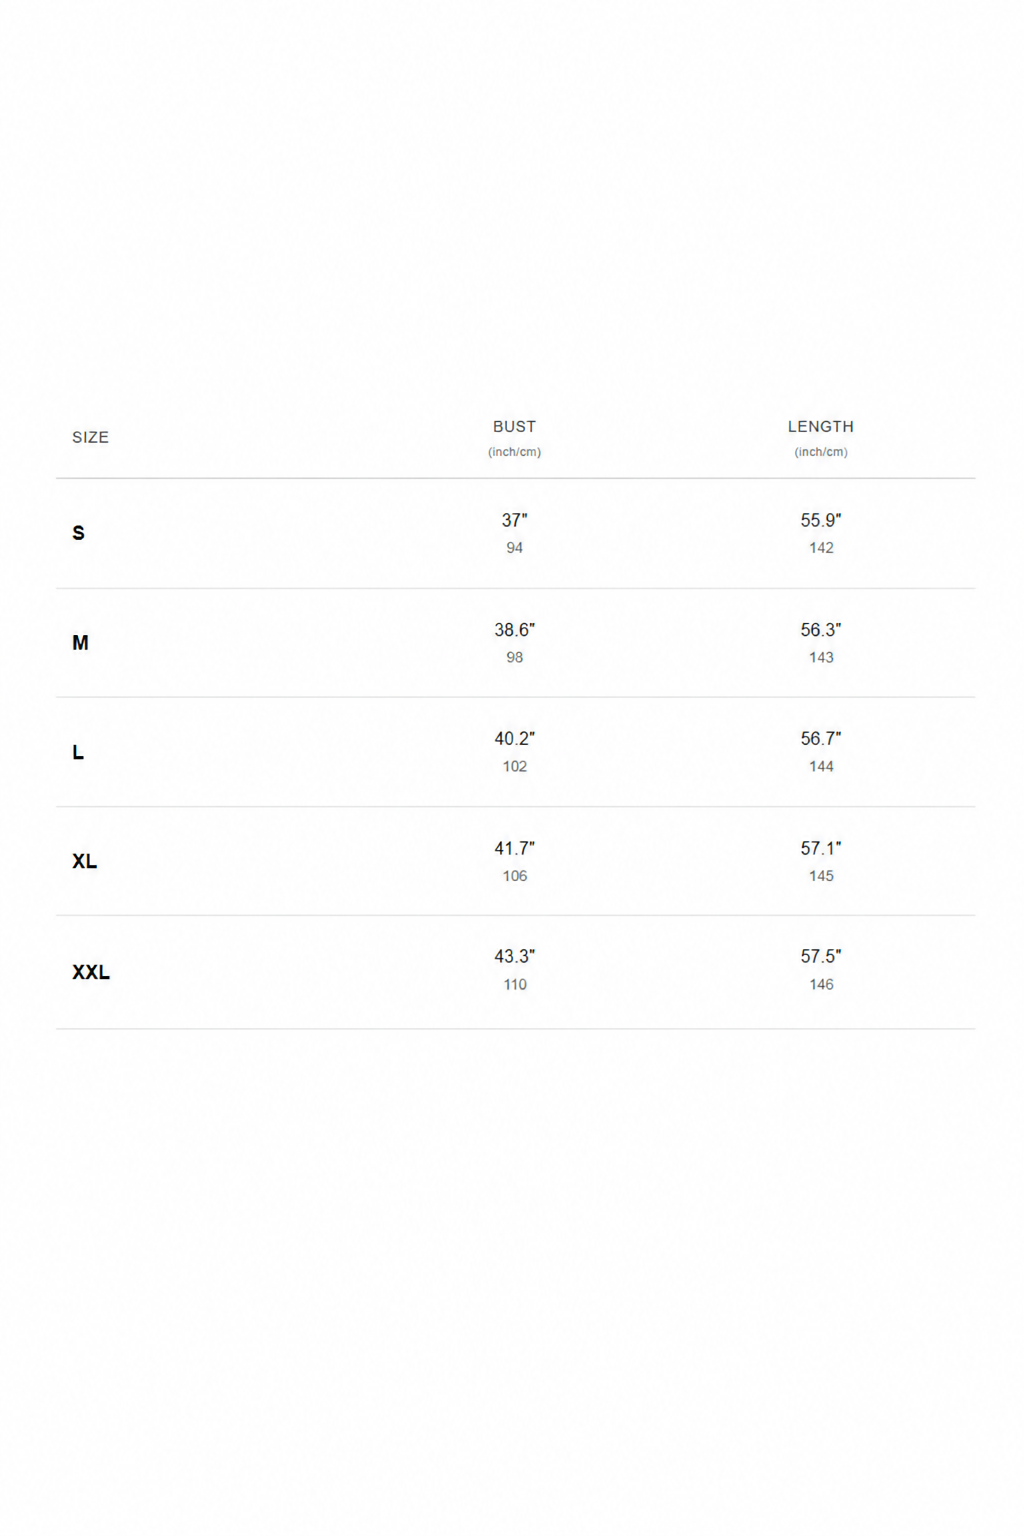Click the 40.2" bust value for L
The image size is (1024, 1536).
514,739
